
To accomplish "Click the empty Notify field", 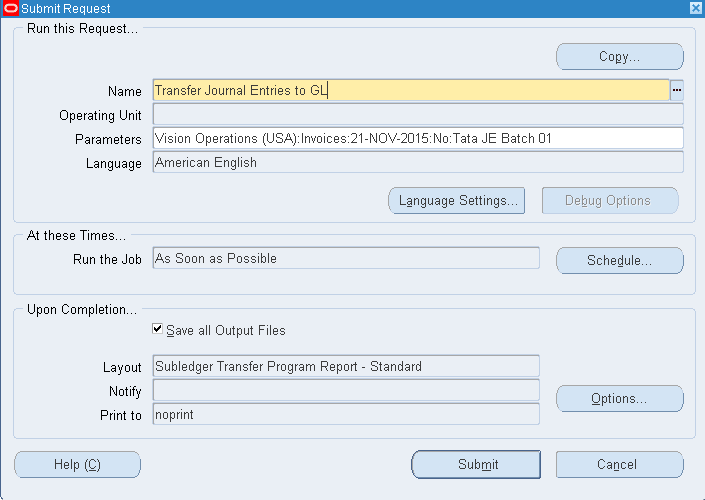I will [345, 391].
